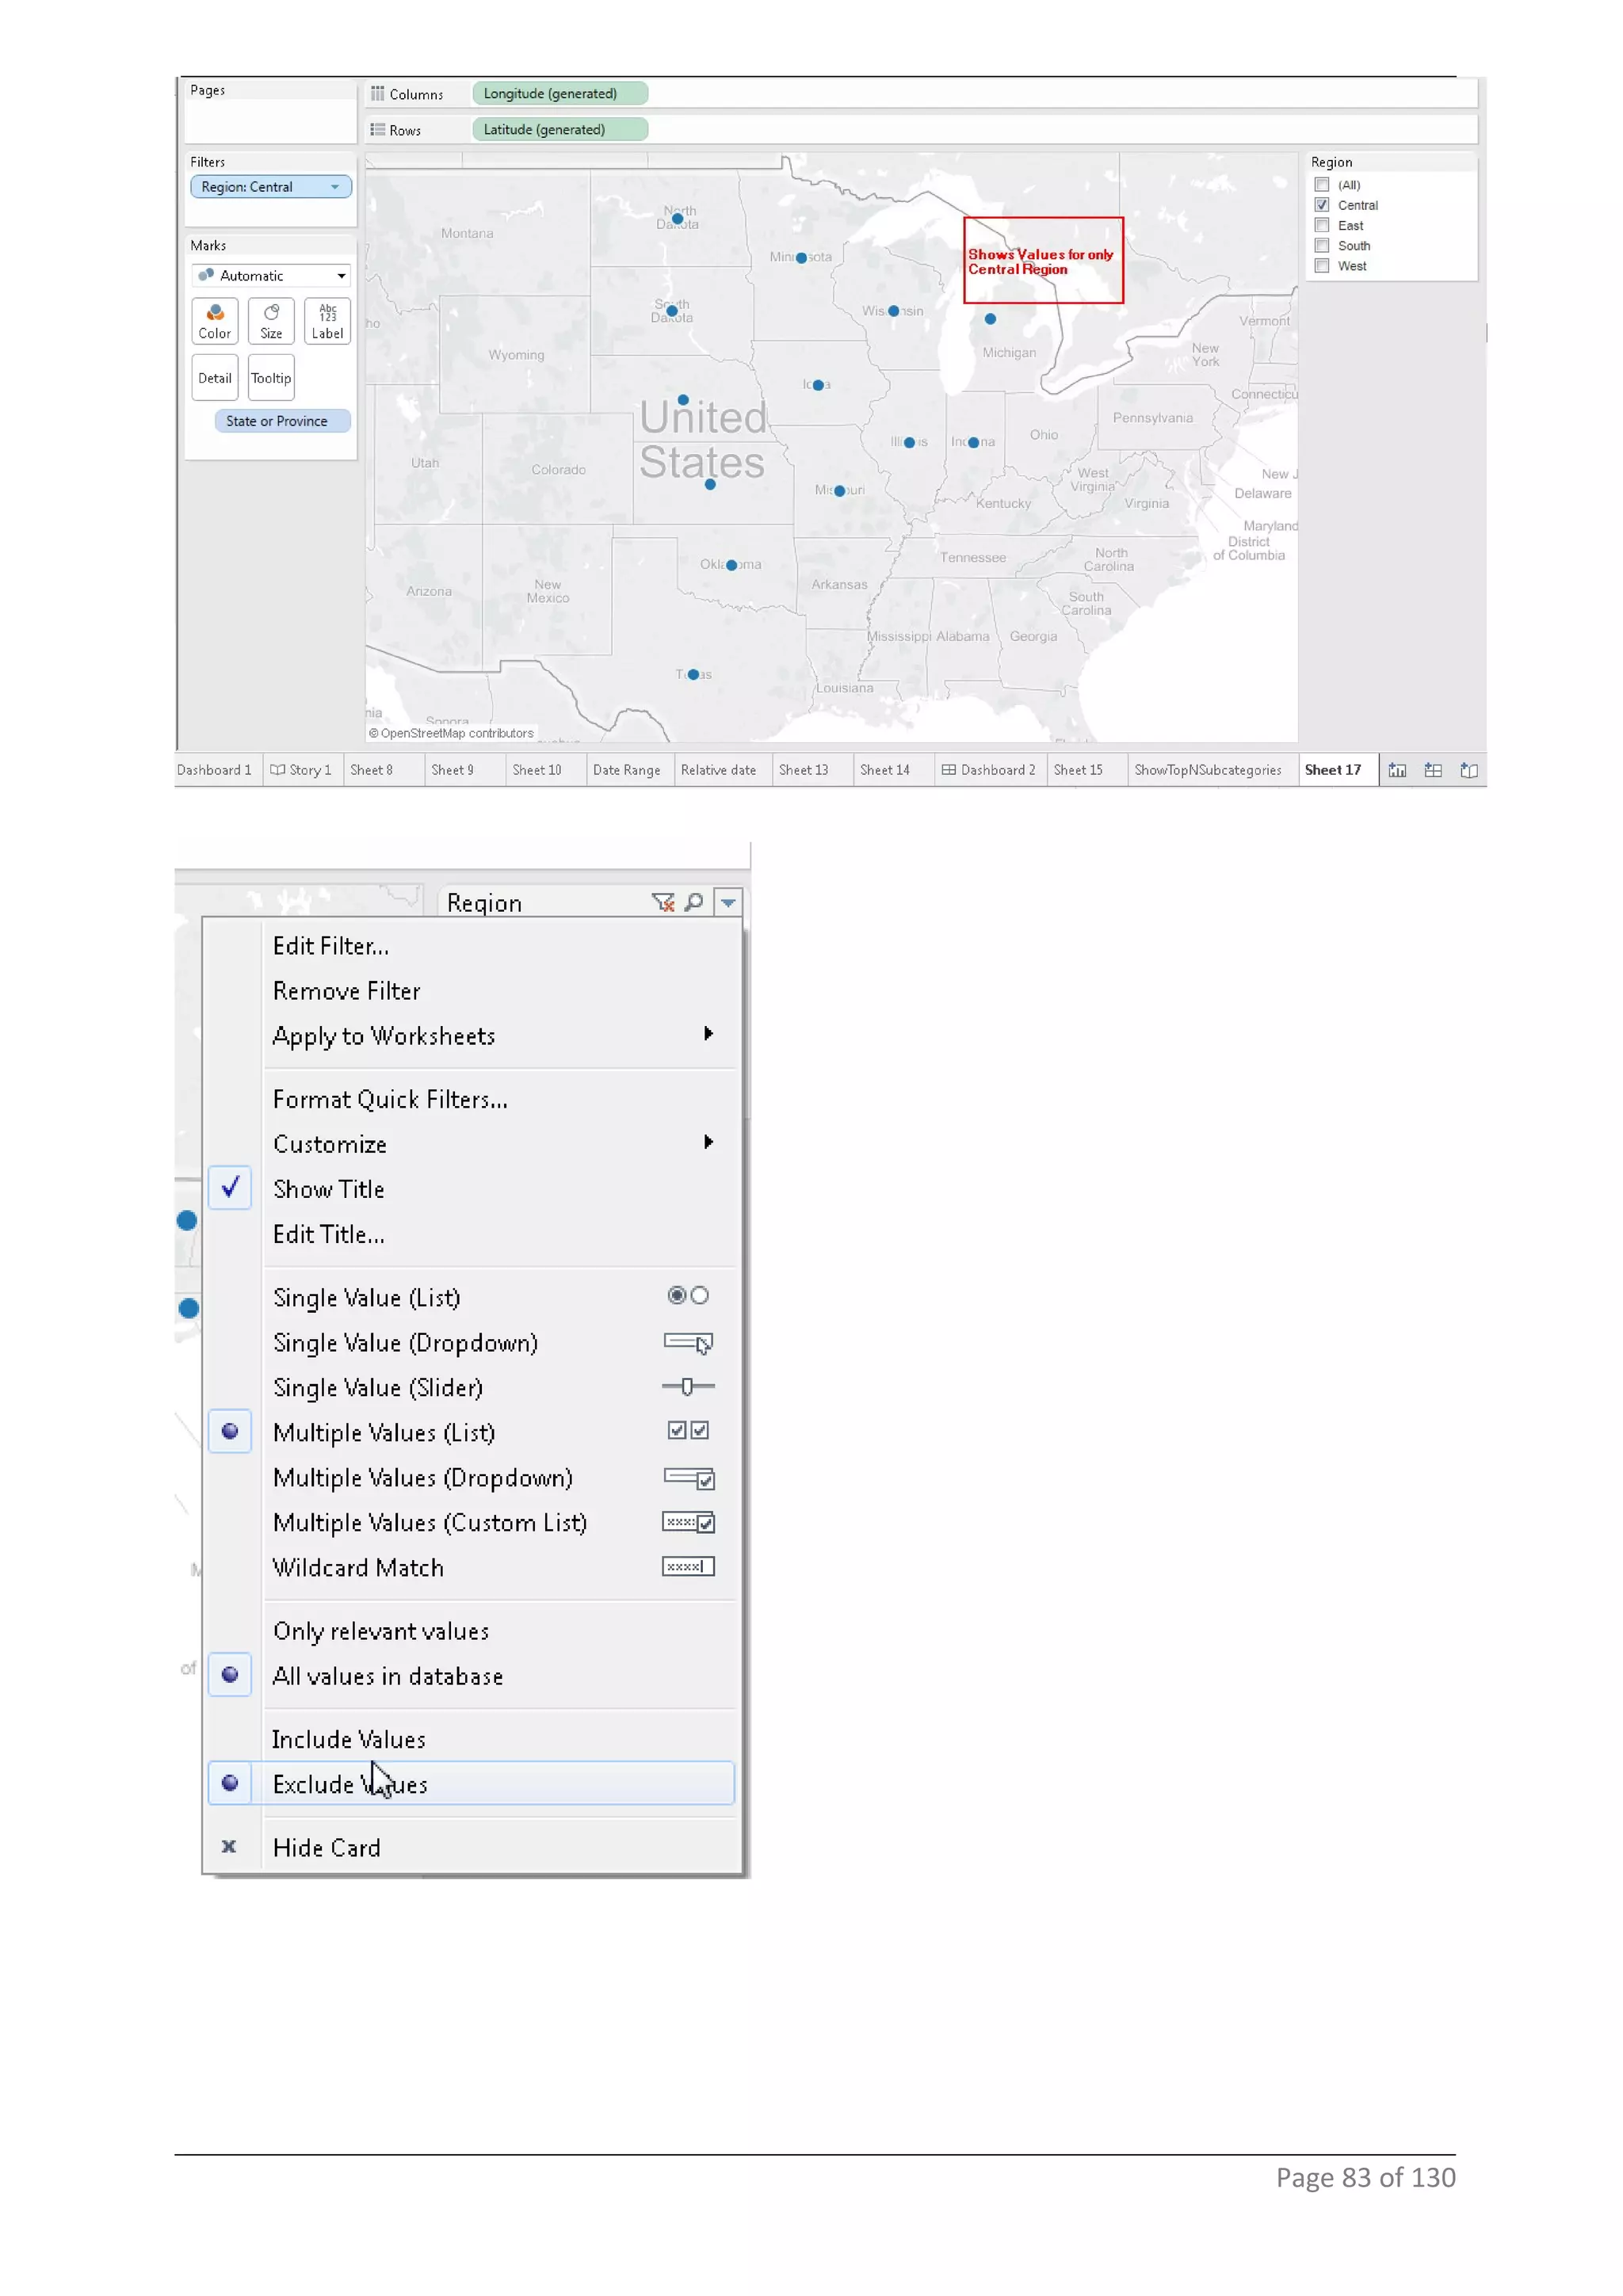Choose Single Value (Slider) option

378,1387
